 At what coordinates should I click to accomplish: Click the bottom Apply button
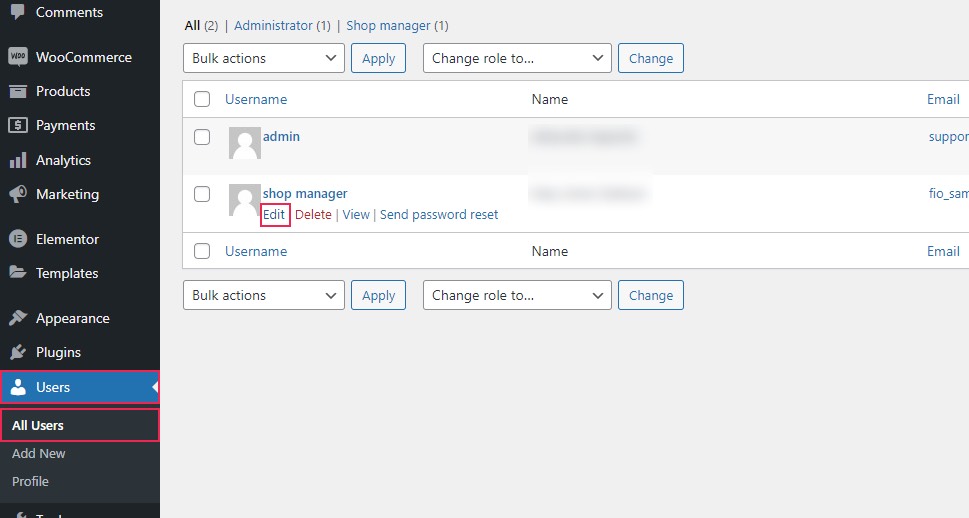tap(378, 295)
